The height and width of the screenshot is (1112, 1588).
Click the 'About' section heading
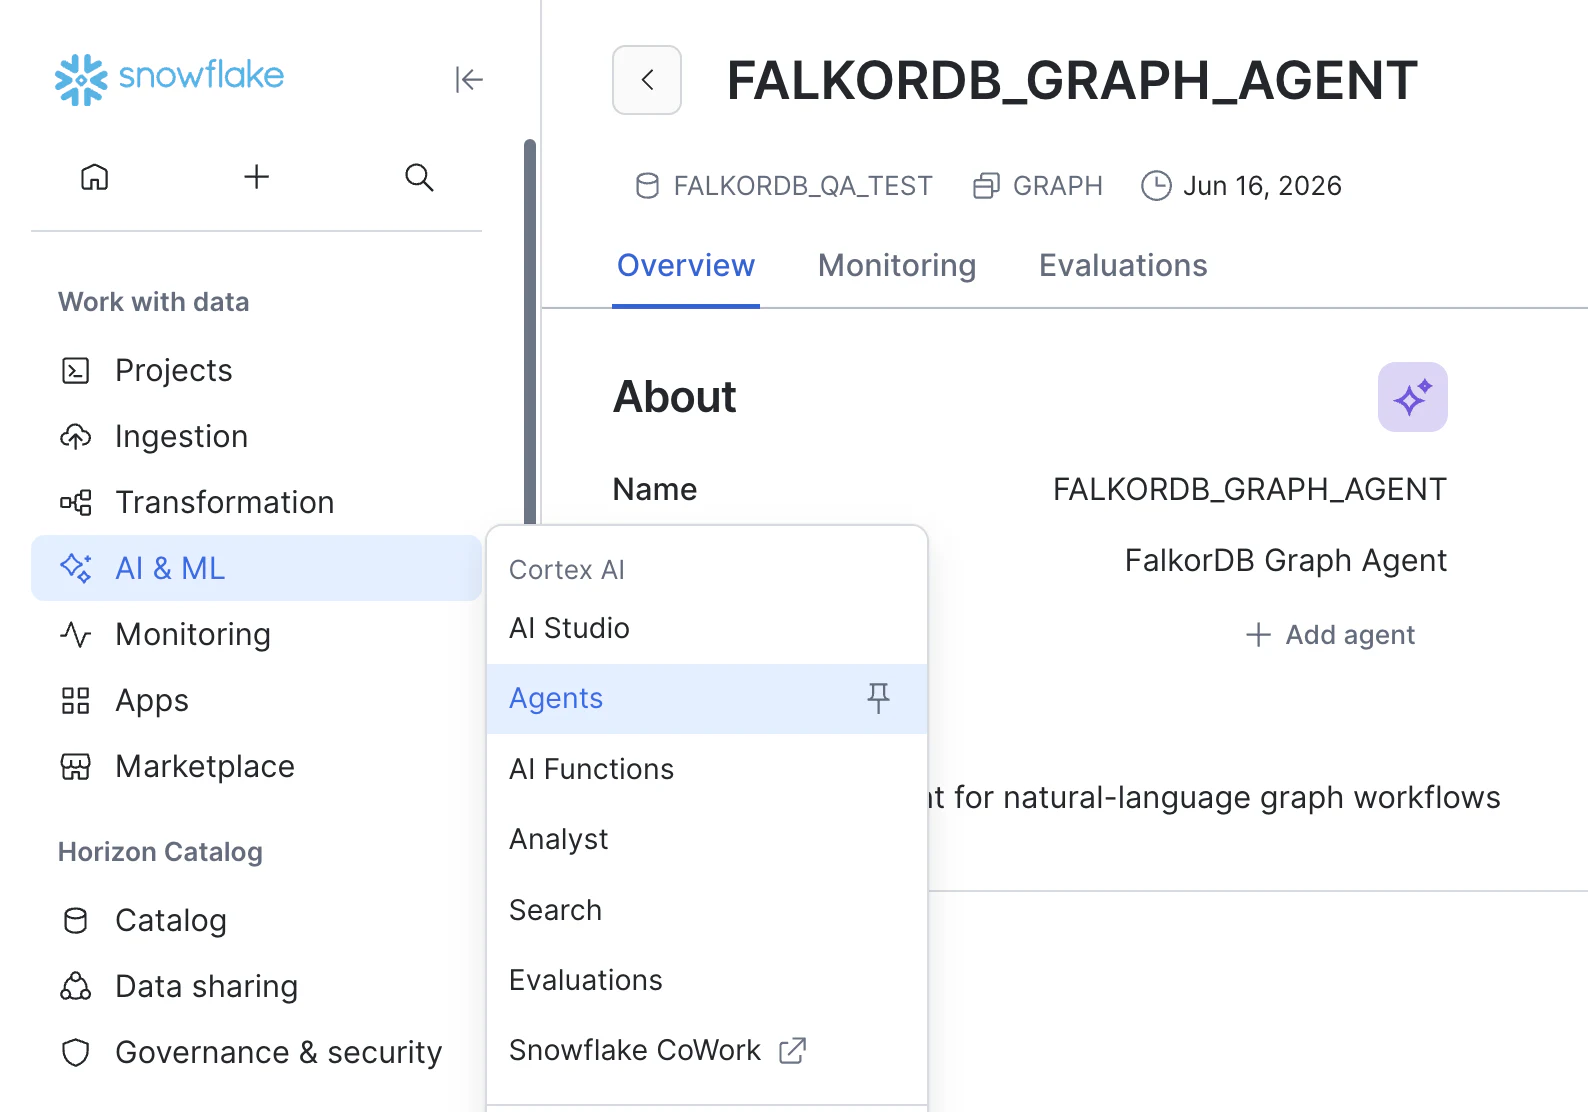(x=675, y=397)
